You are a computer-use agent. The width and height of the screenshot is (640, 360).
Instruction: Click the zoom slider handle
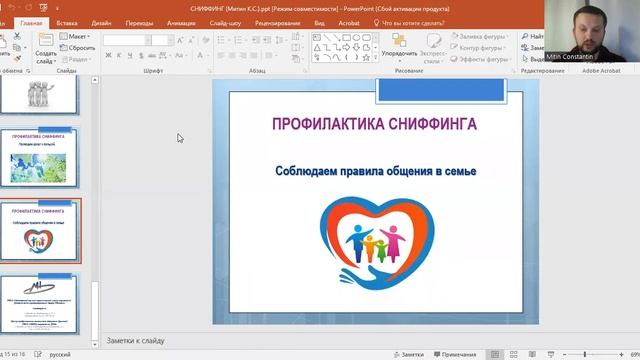(x=585, y=354)
